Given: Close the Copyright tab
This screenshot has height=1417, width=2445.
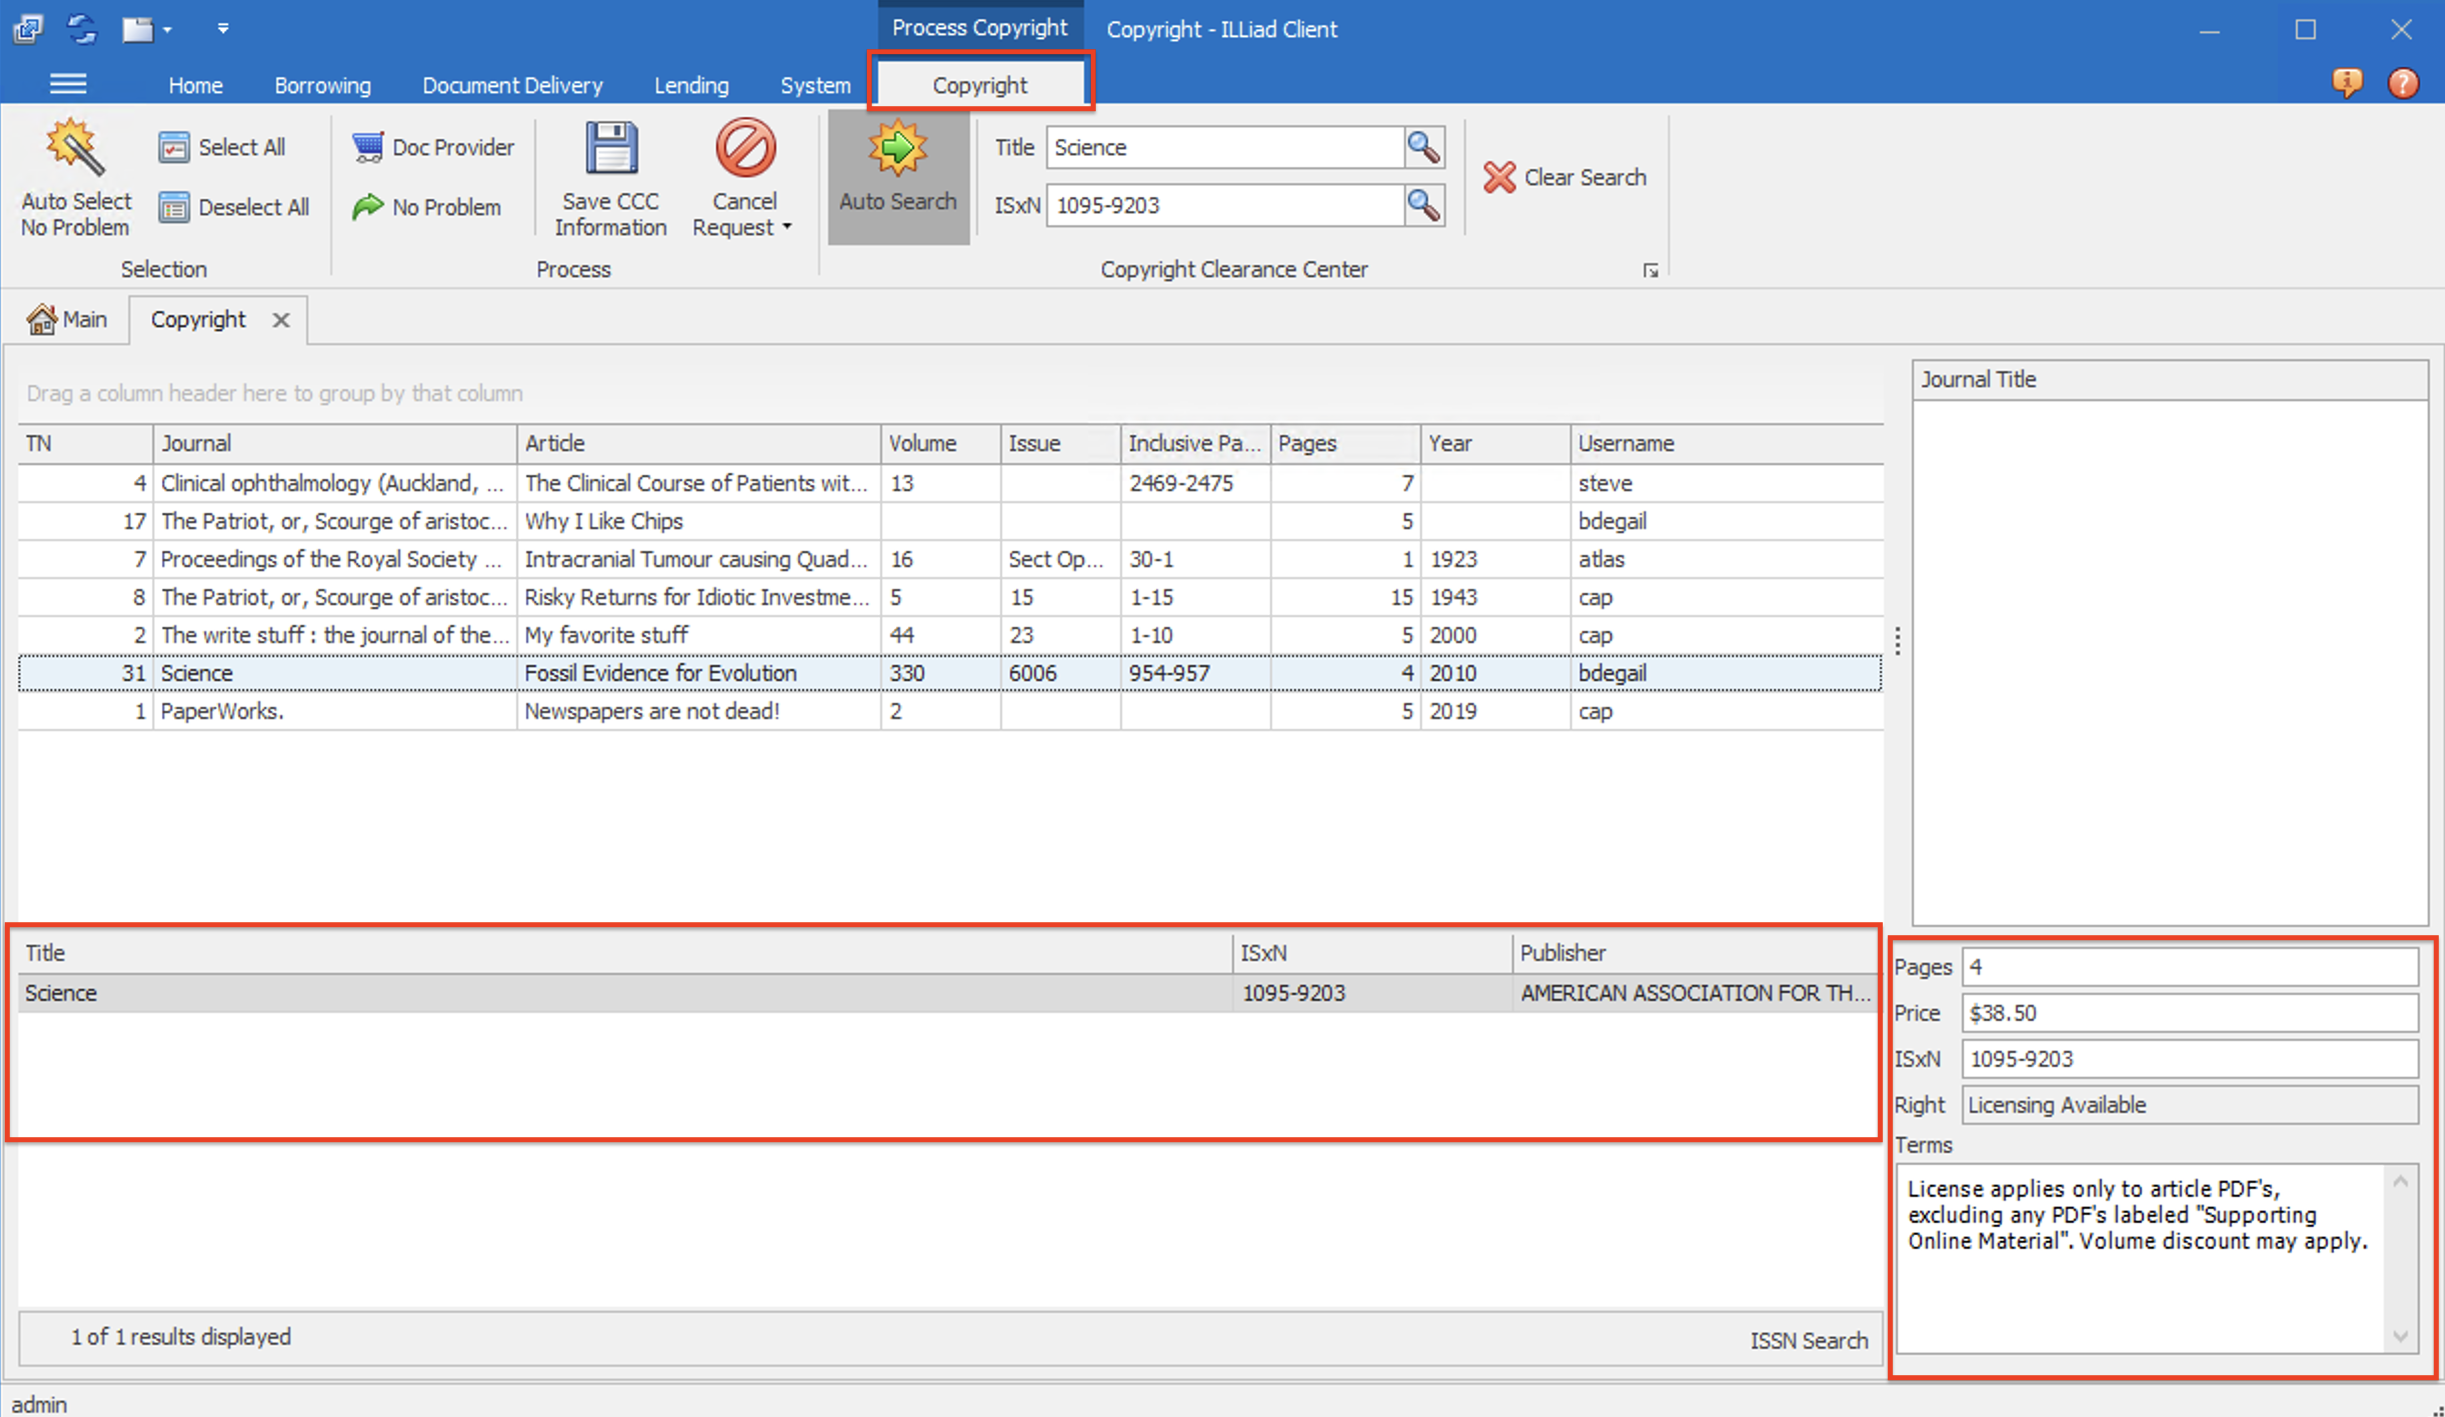Looking at the screenshot, I should [281, 320].
